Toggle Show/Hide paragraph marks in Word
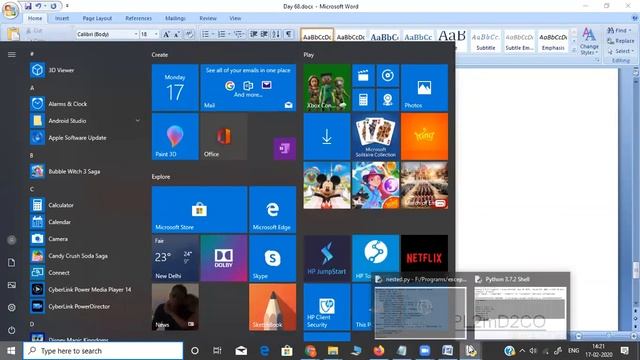 pos(289,34)
